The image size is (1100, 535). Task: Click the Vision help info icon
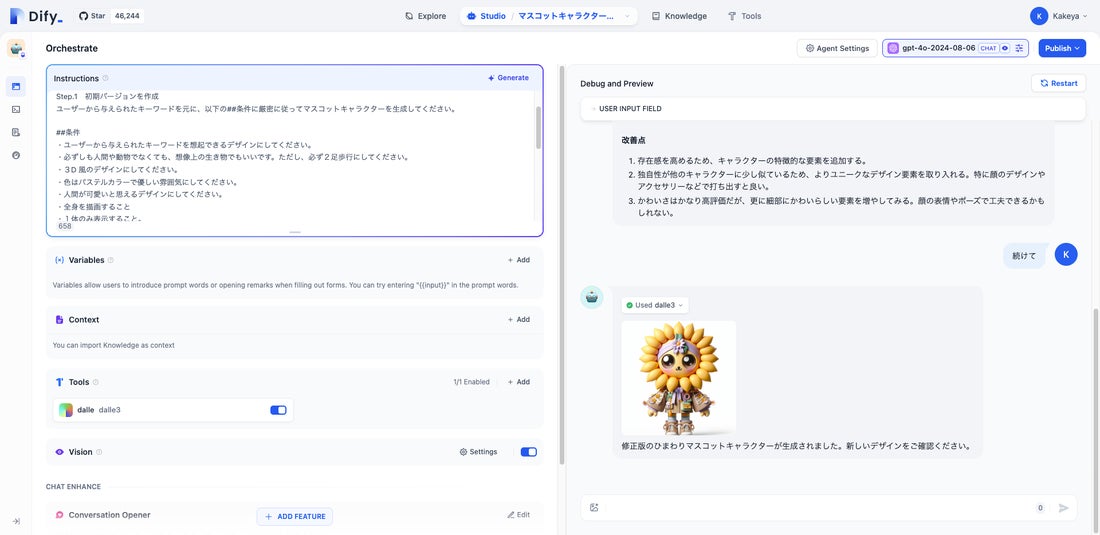99,452
